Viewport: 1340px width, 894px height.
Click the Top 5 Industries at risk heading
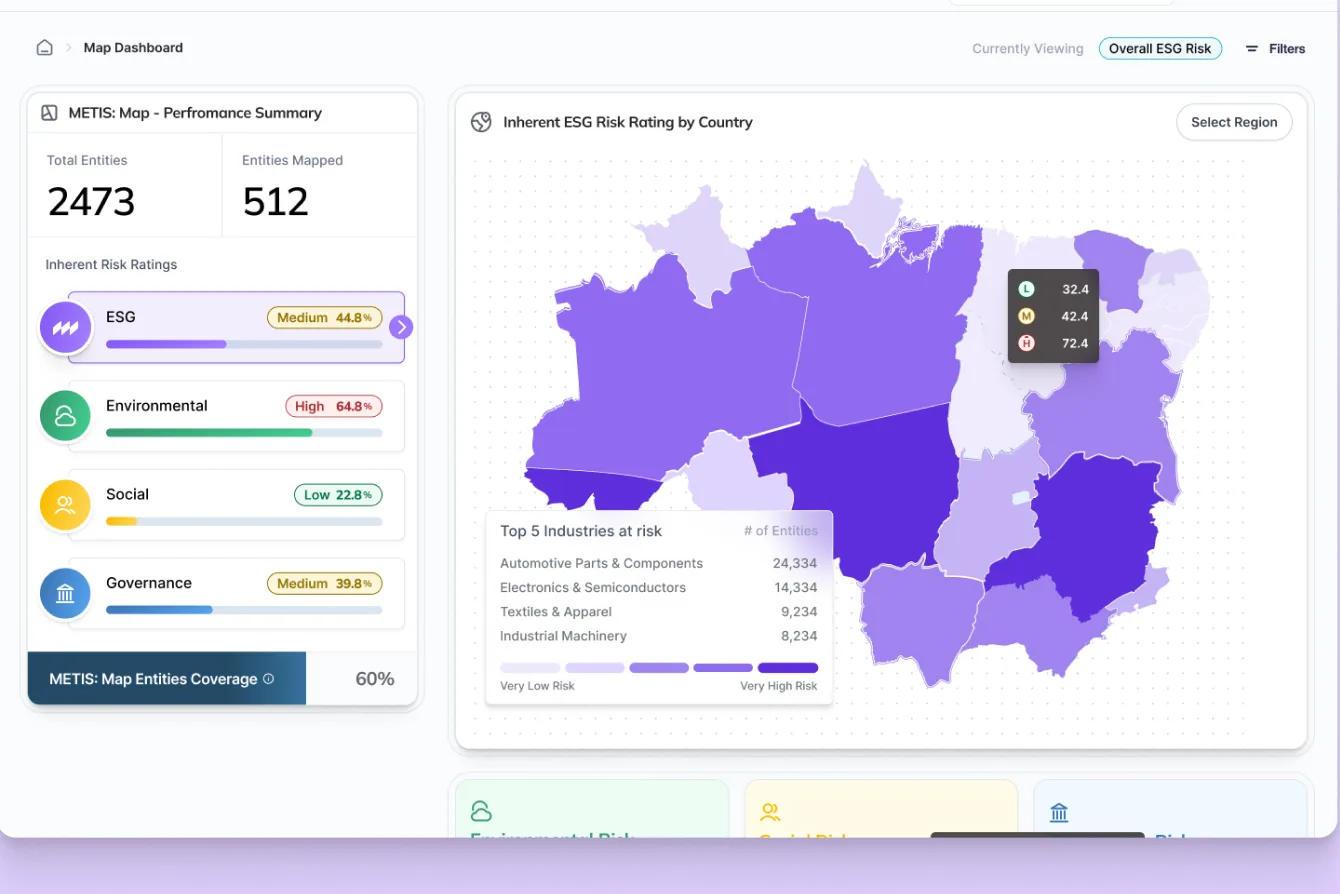(x=581, y=531)
